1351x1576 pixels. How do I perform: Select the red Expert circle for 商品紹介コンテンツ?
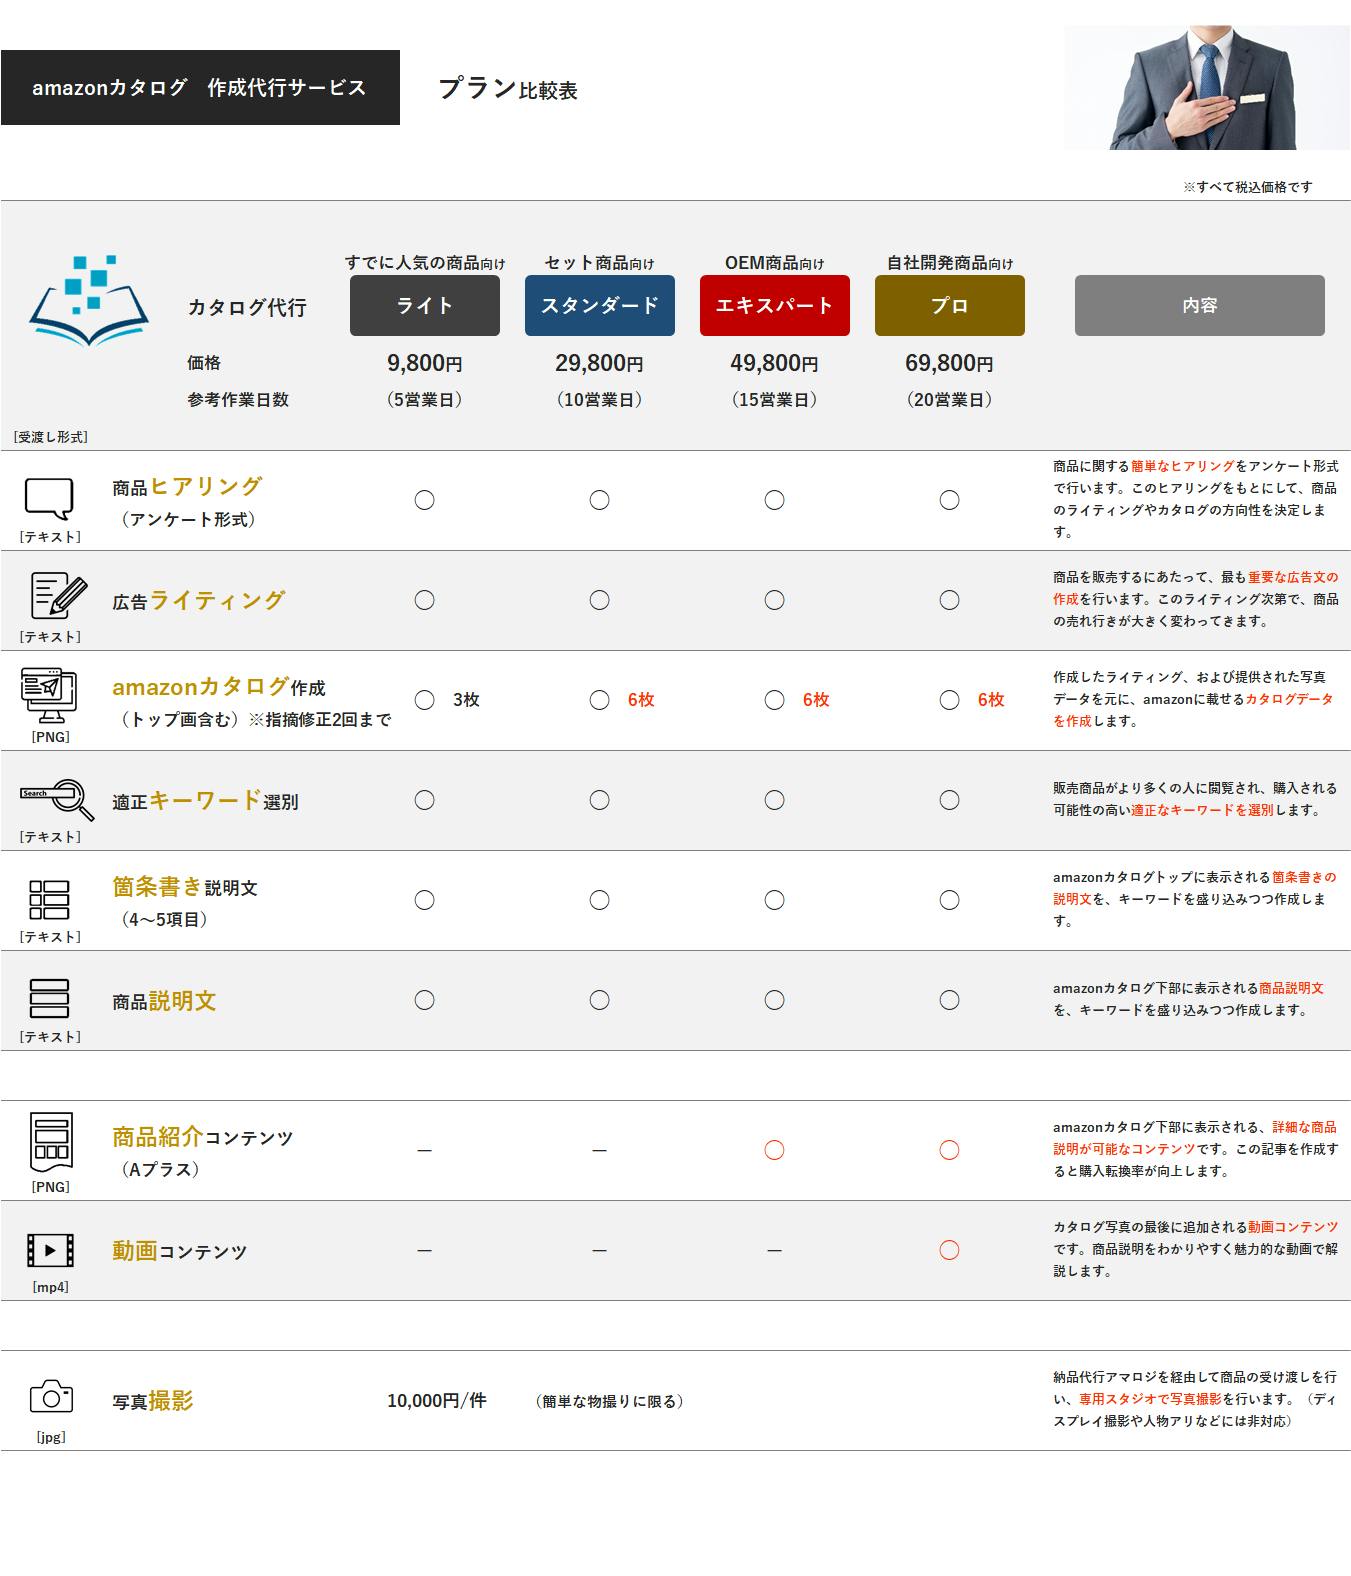coord(774,1150)
